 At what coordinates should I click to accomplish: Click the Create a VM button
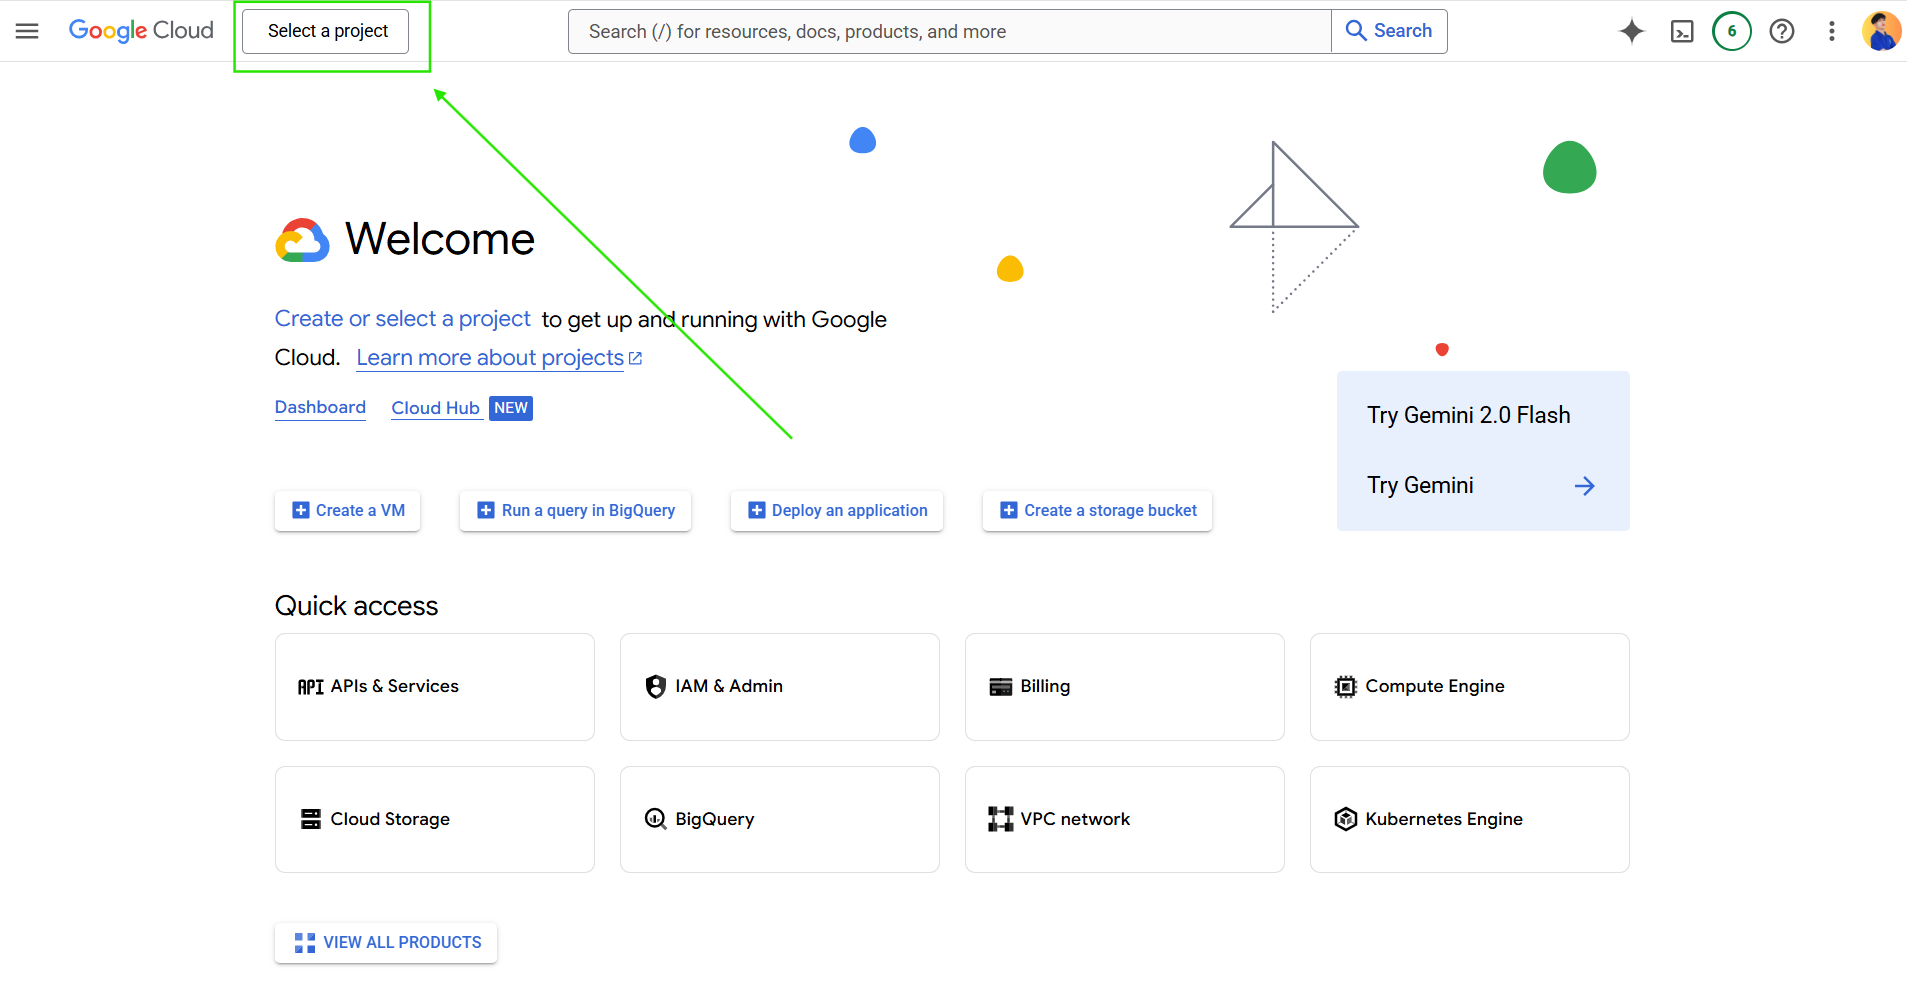pyautogui.click(x=348, y=511)
